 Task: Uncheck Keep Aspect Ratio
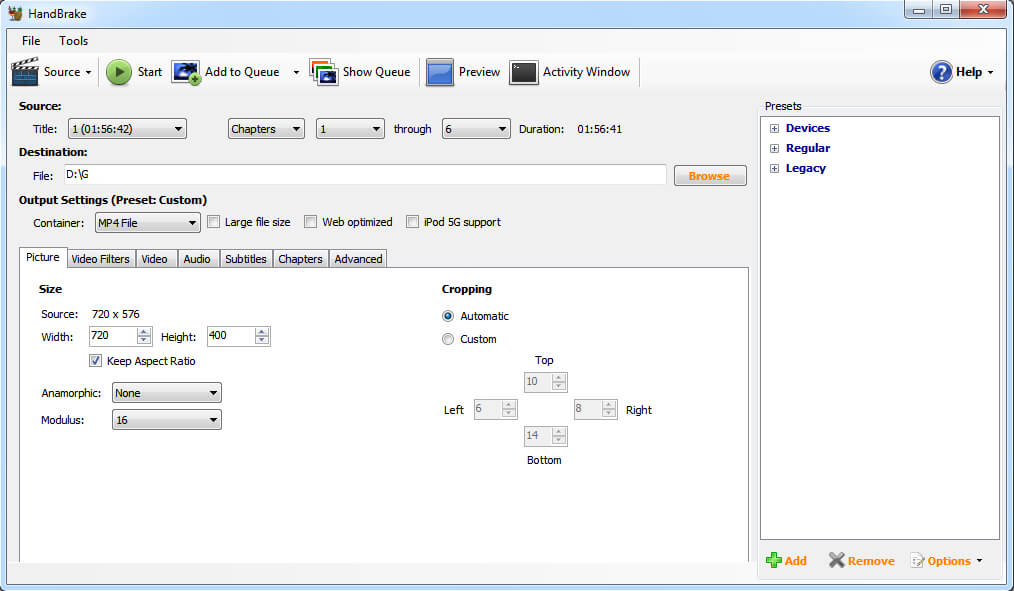(x=96, y=361)
